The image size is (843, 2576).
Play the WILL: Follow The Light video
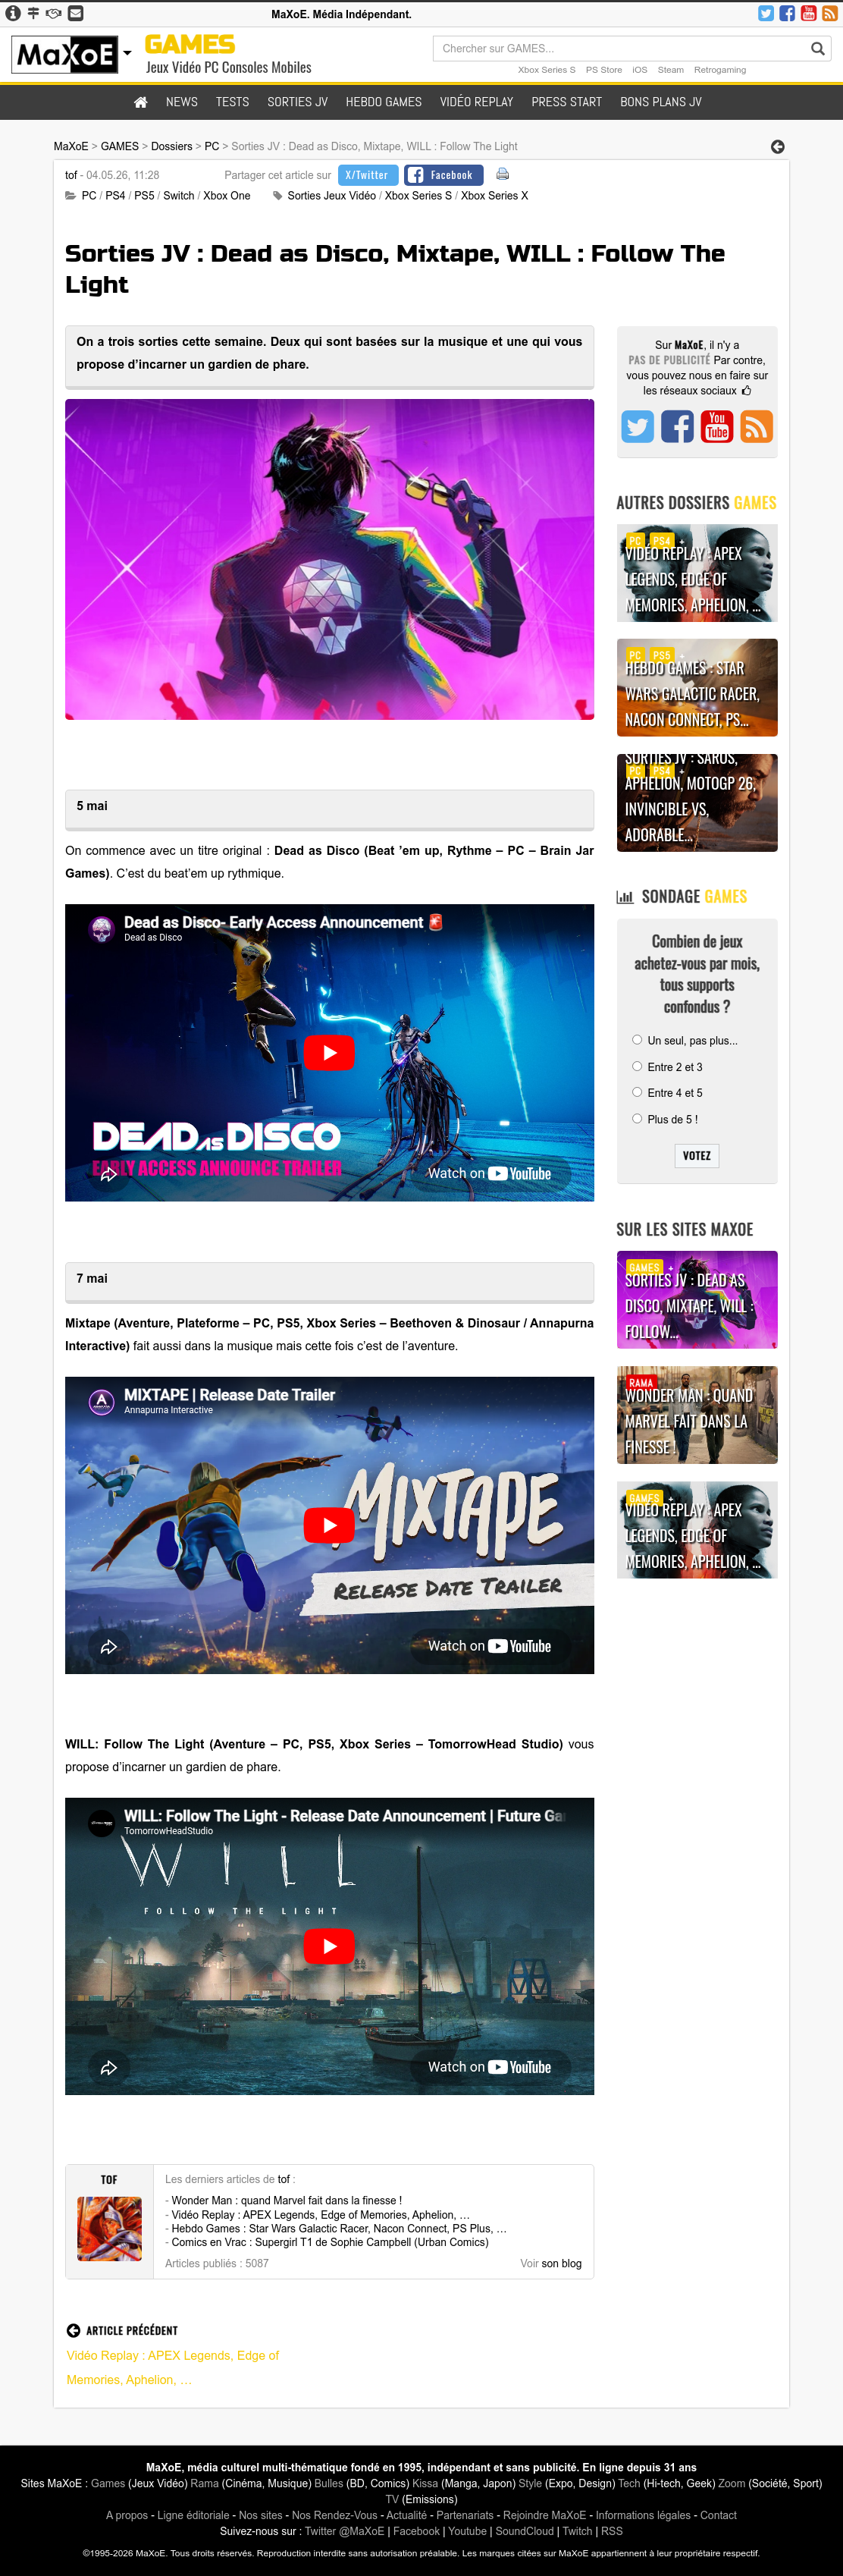click(x=329, y=1946)
